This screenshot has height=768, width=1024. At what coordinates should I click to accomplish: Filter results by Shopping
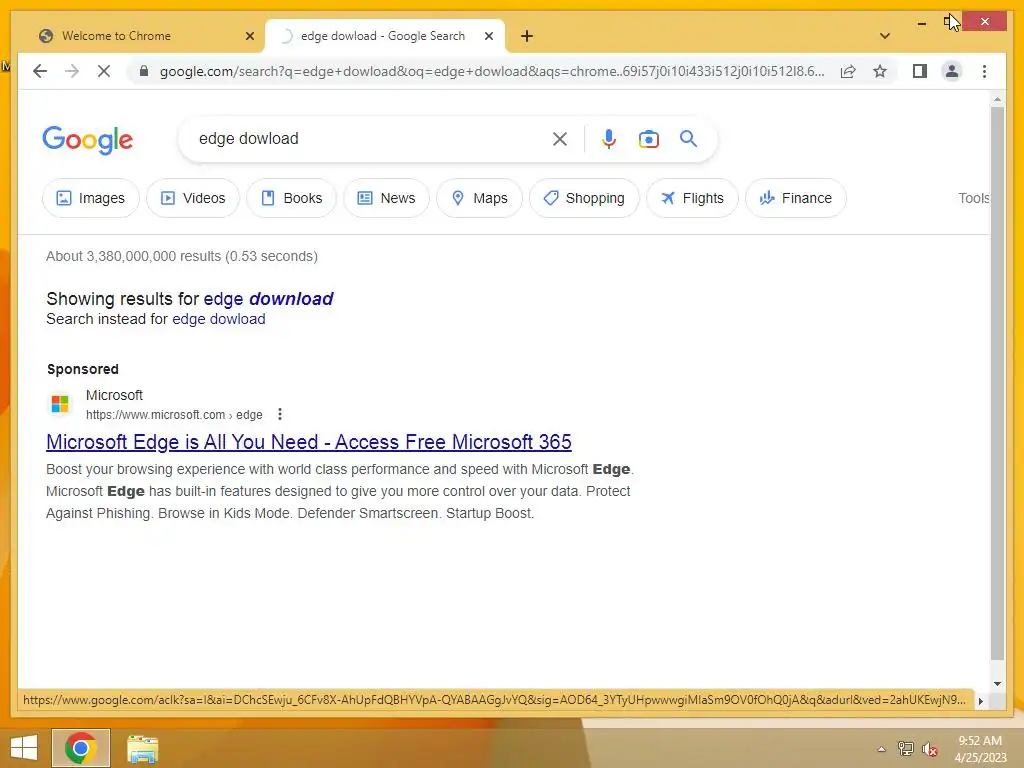pyautogui.click(x=584, y=198)
